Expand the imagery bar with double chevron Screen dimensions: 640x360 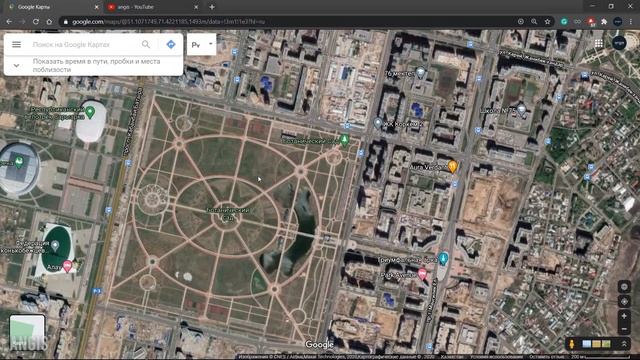(624, 344)
